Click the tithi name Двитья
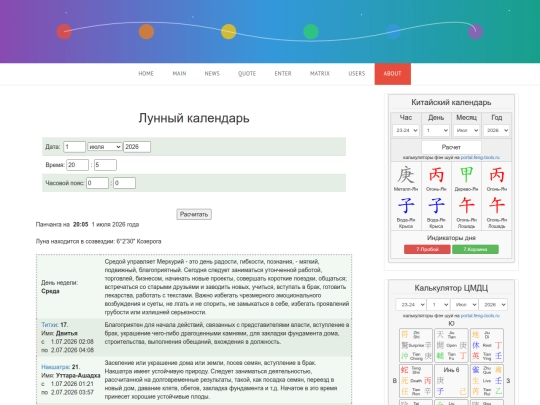540x405 pixels. [66, 333]
